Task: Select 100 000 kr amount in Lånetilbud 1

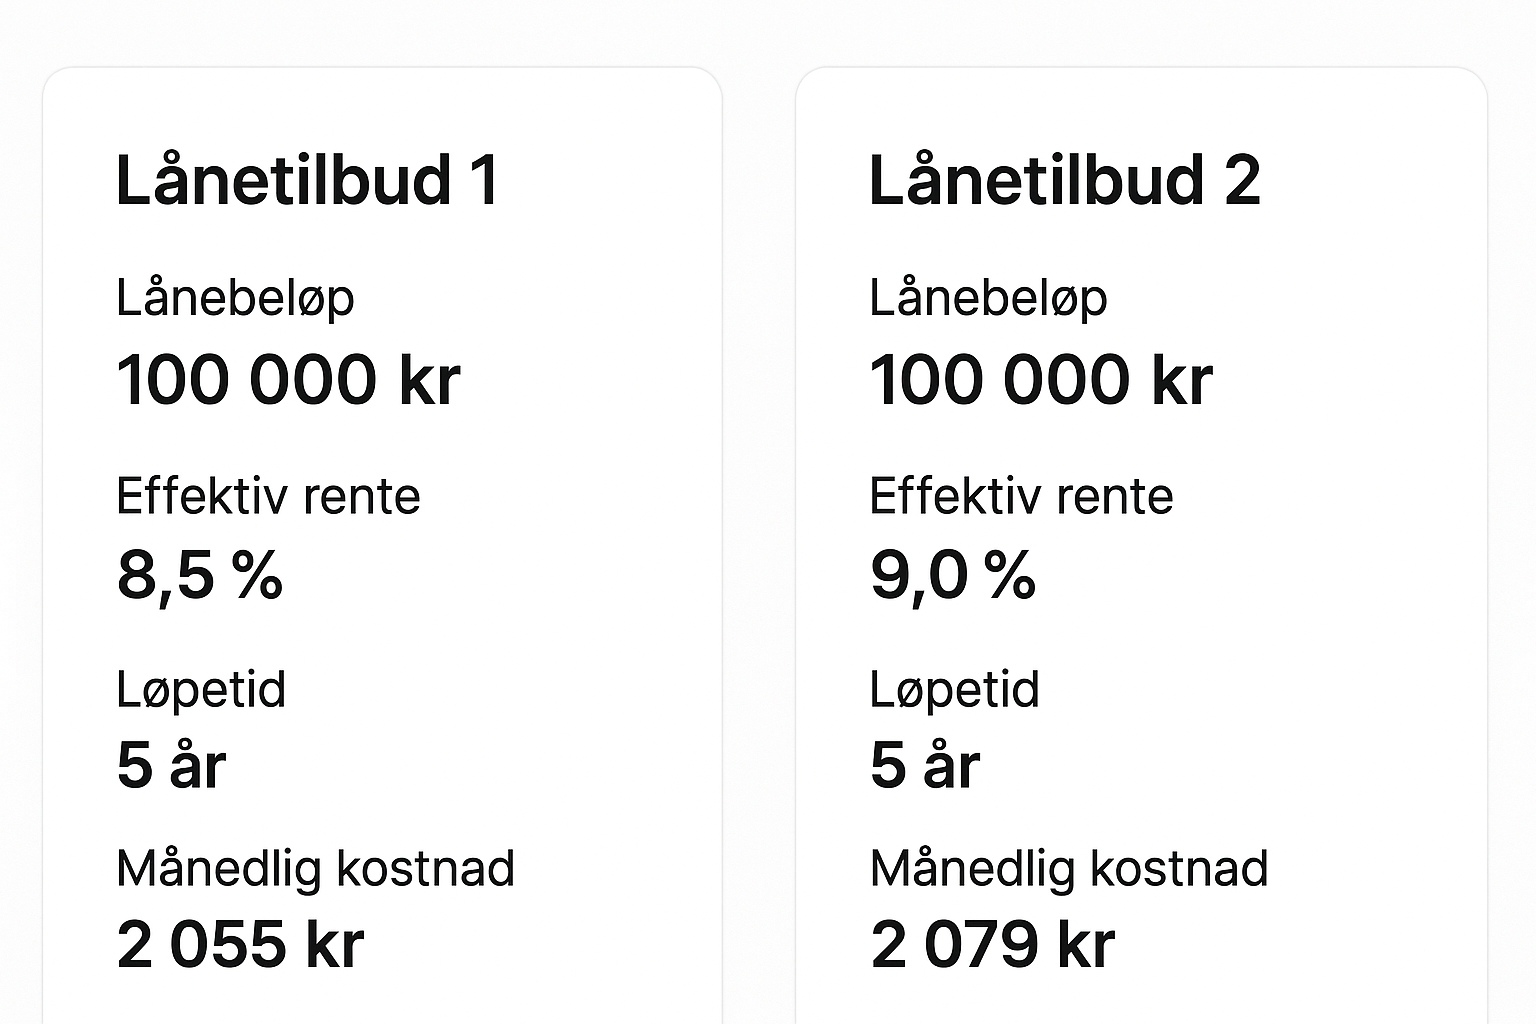Action: [x=288, y=381]
